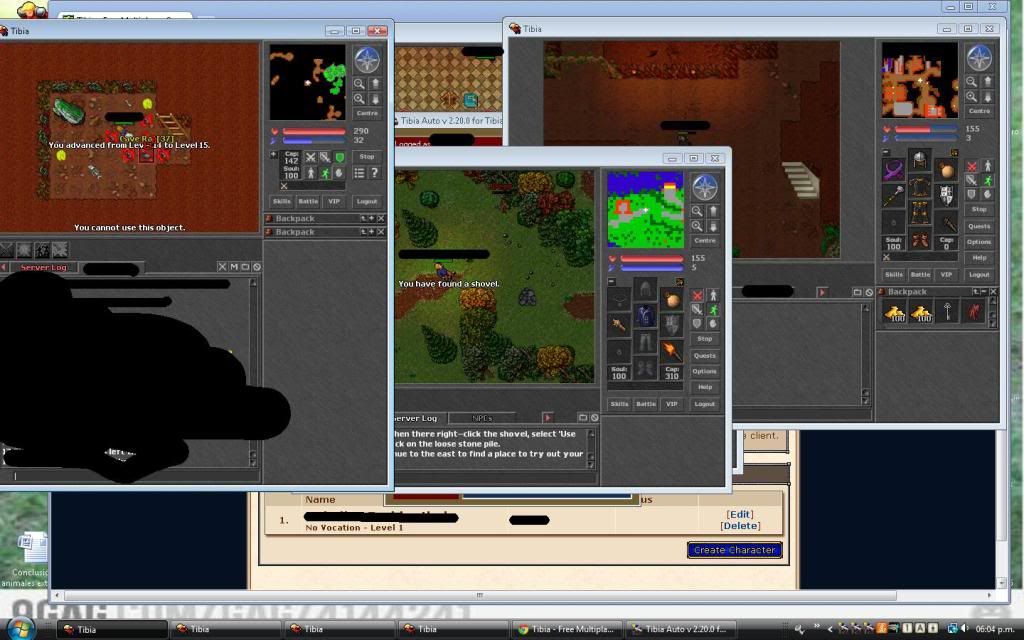This screenshot has width=1024, height=640.
Task: Click browser horizontal scrollbar at bottom
Action: 480,595
